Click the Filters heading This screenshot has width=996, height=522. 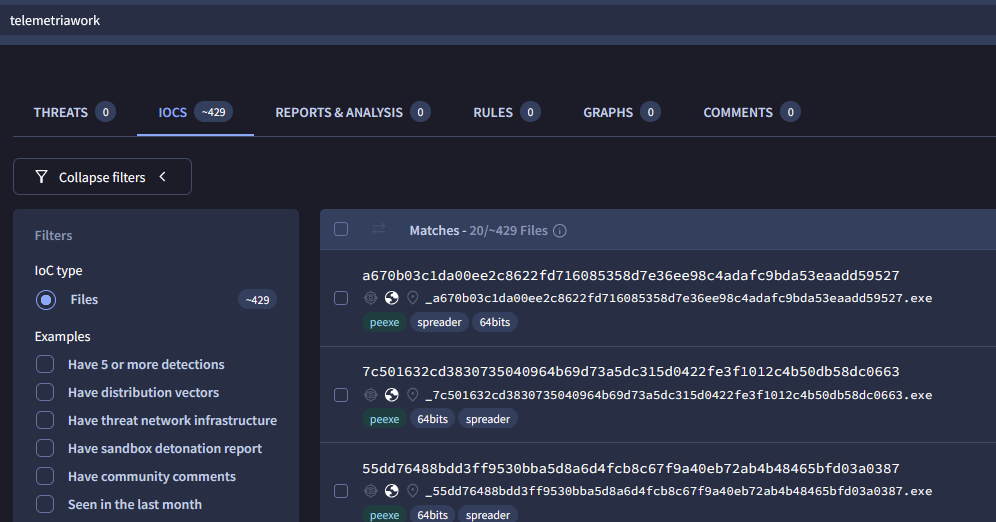click(x=53, y=236)
